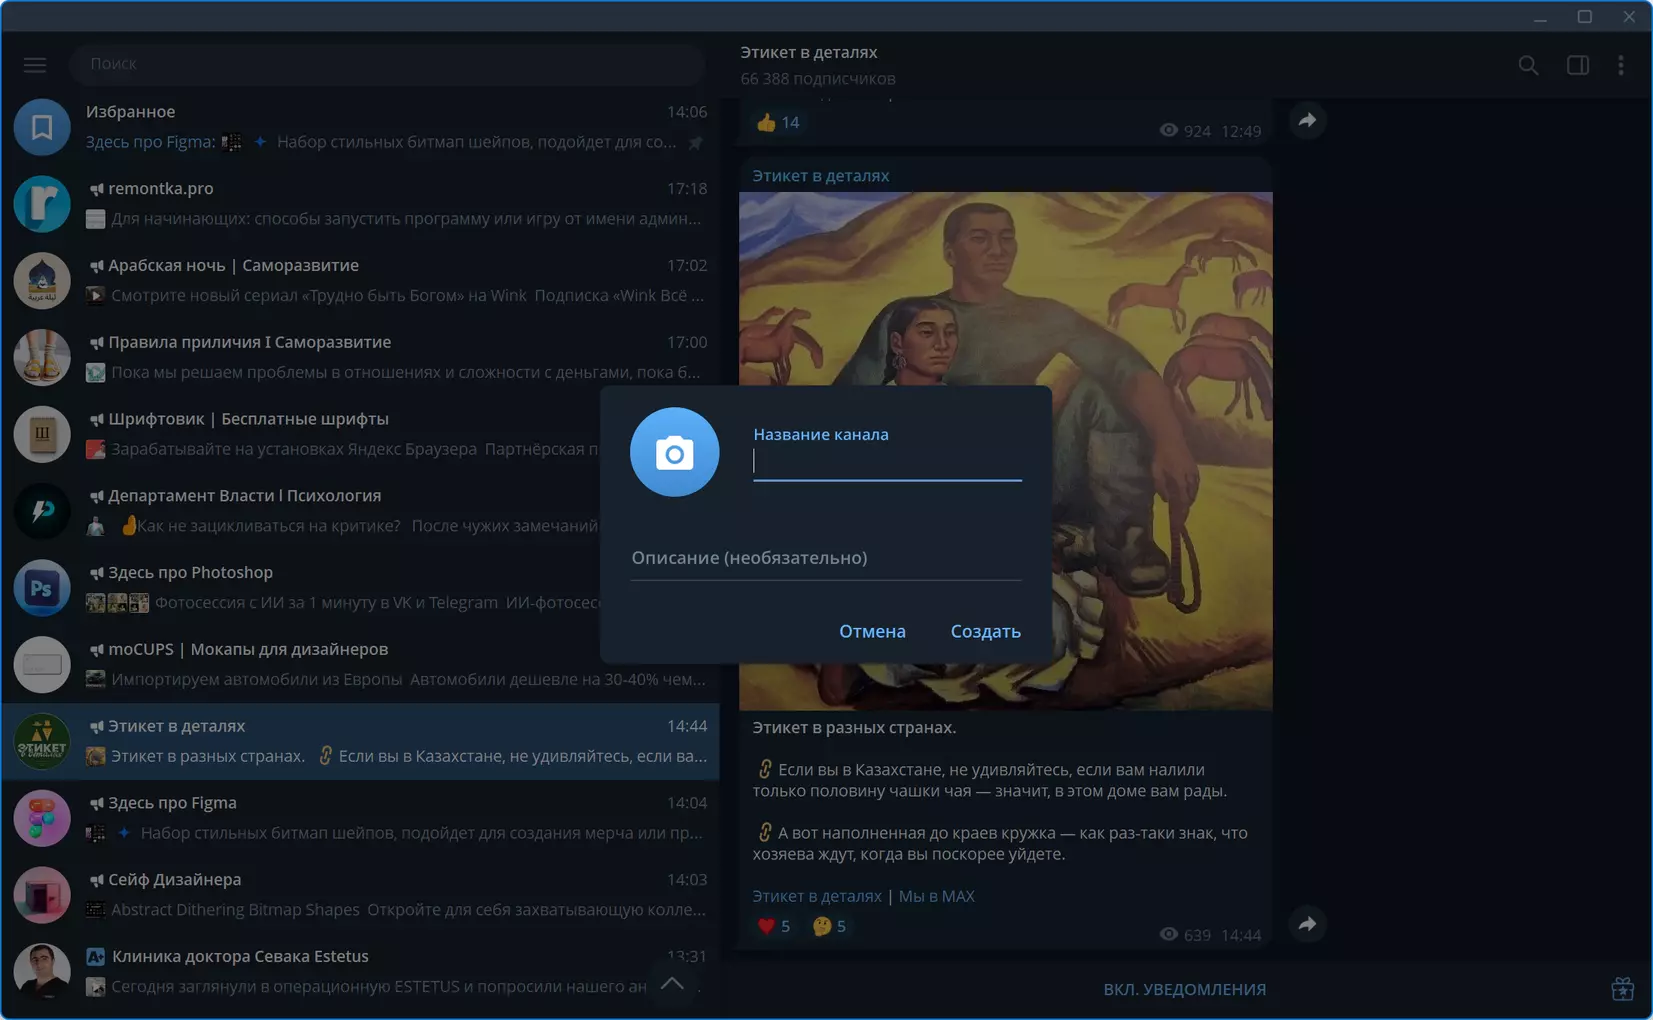Open the Этикет в деталях link in post footer

(x=817, y=896)
